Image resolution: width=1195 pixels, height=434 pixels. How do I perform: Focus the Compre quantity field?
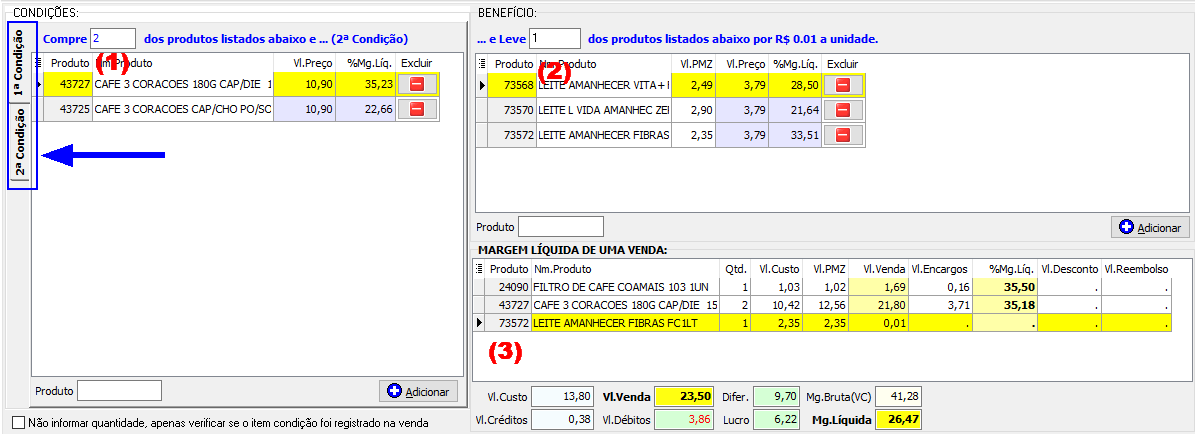(x=113, y=38)
